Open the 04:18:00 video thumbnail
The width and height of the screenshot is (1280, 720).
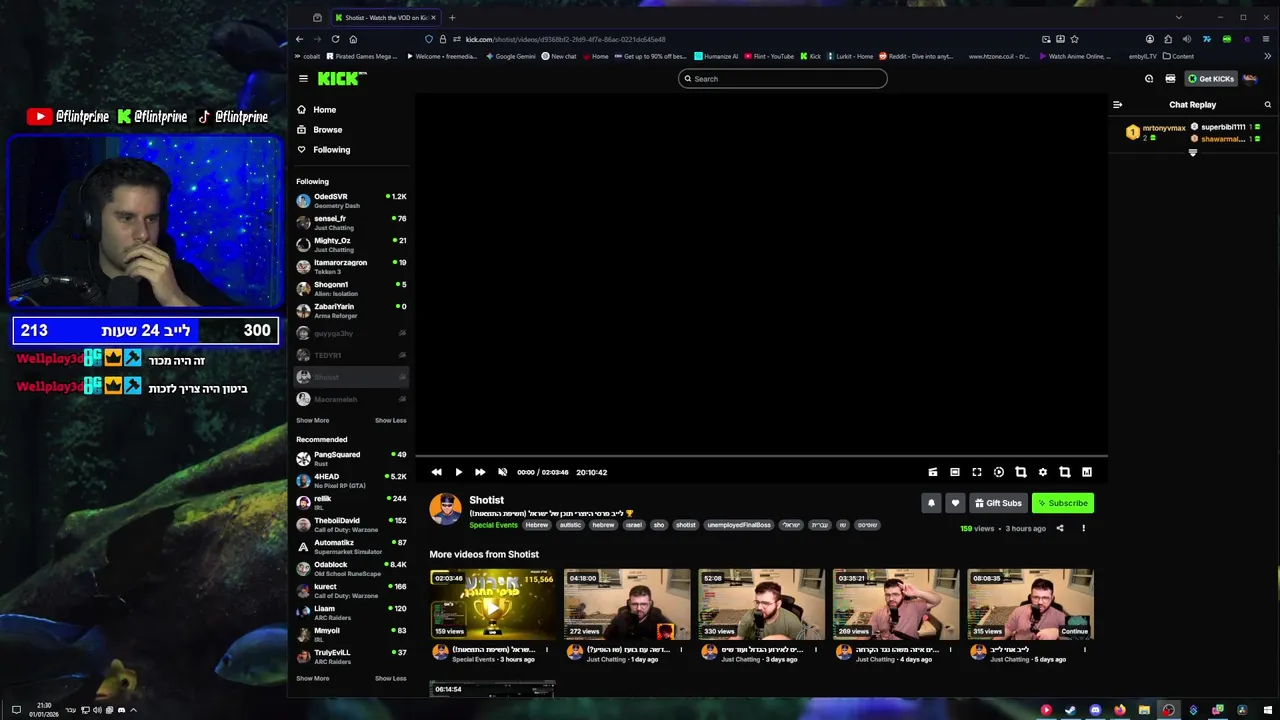(x=627, y=604)
